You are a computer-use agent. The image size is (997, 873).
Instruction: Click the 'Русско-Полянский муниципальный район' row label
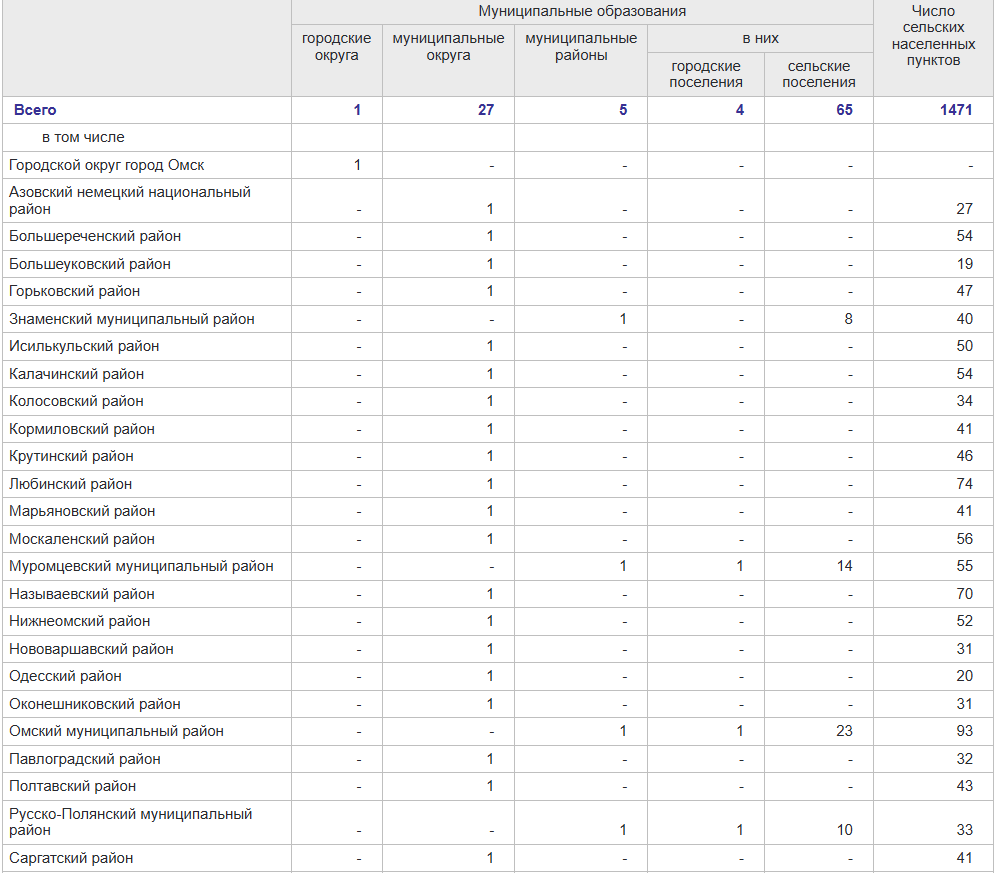pos(130,822)
